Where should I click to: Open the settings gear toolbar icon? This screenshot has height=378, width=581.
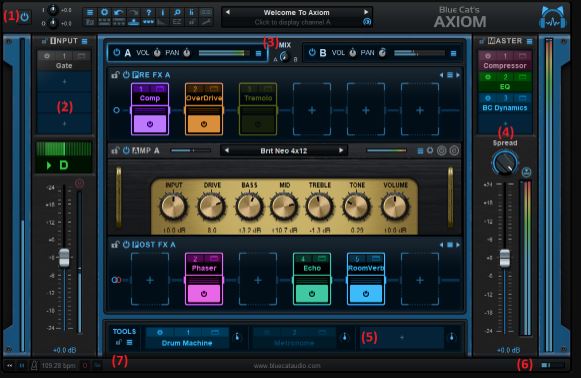(x=104, y=12)
